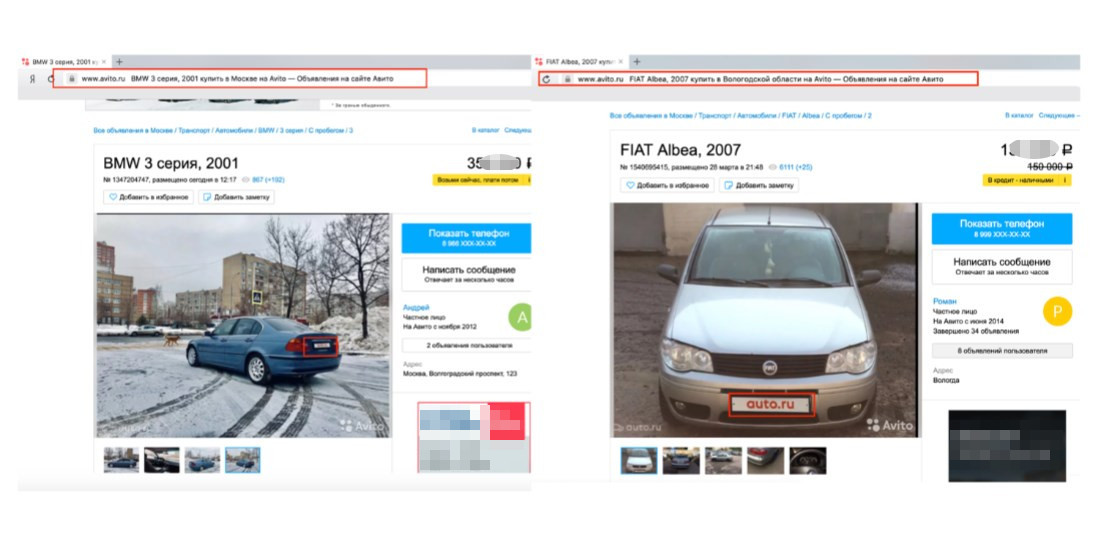Open 'Автомобили' breadcrumb in FIAT window
This screenshot has height=550, width=1099.
[x=756, y=116]
